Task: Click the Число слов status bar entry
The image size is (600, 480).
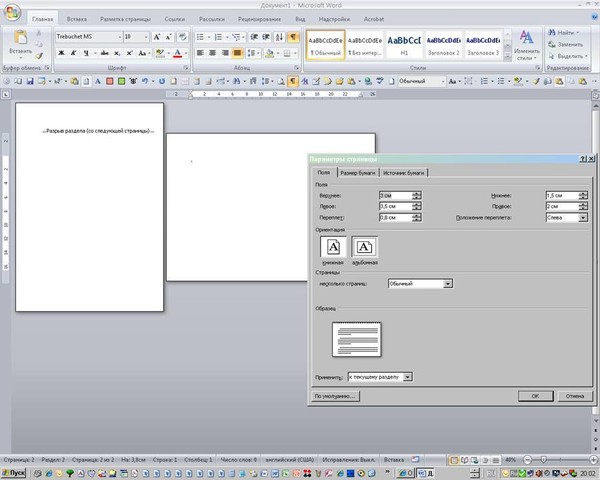Action: tap(238, 460)
